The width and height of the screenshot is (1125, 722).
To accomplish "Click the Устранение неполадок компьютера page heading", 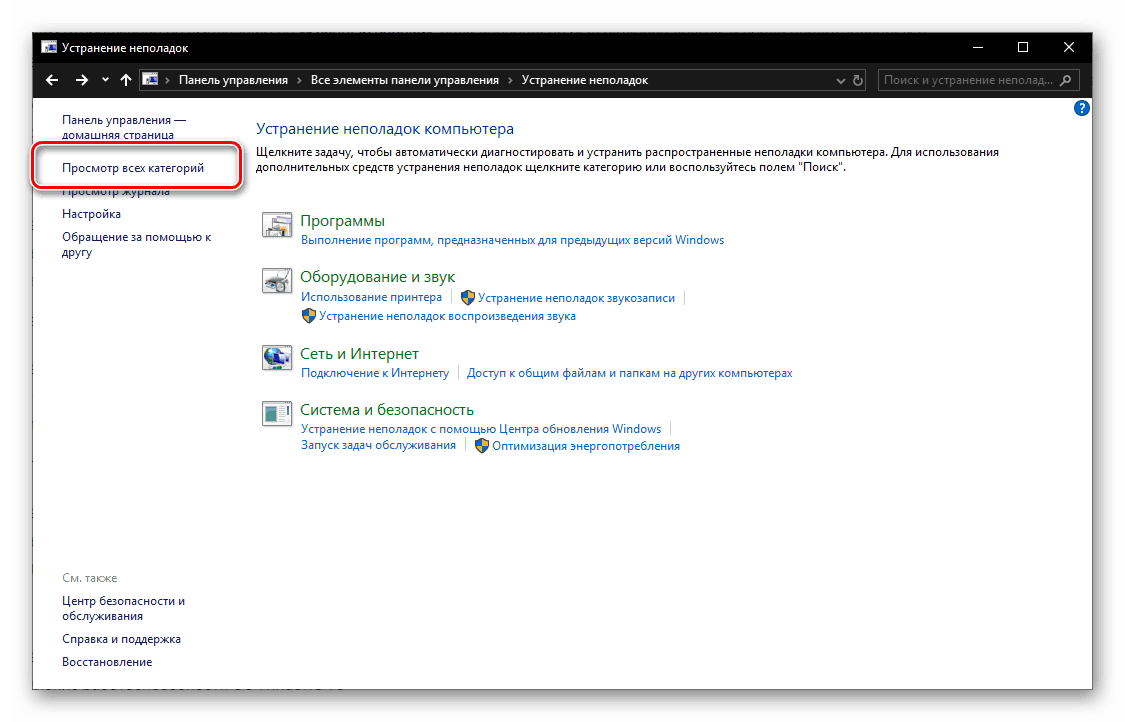I will click(385, 128).
